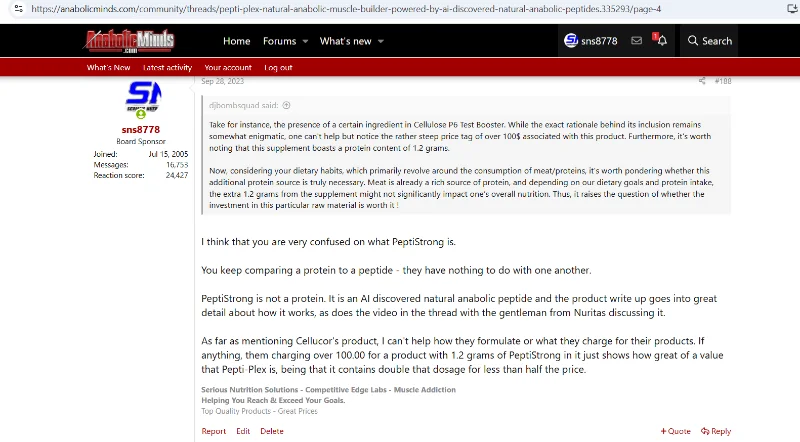Click the online status badge on avatar
This screenshot has width=800, height=442.
pyautogui.click(x=141, y=114)
